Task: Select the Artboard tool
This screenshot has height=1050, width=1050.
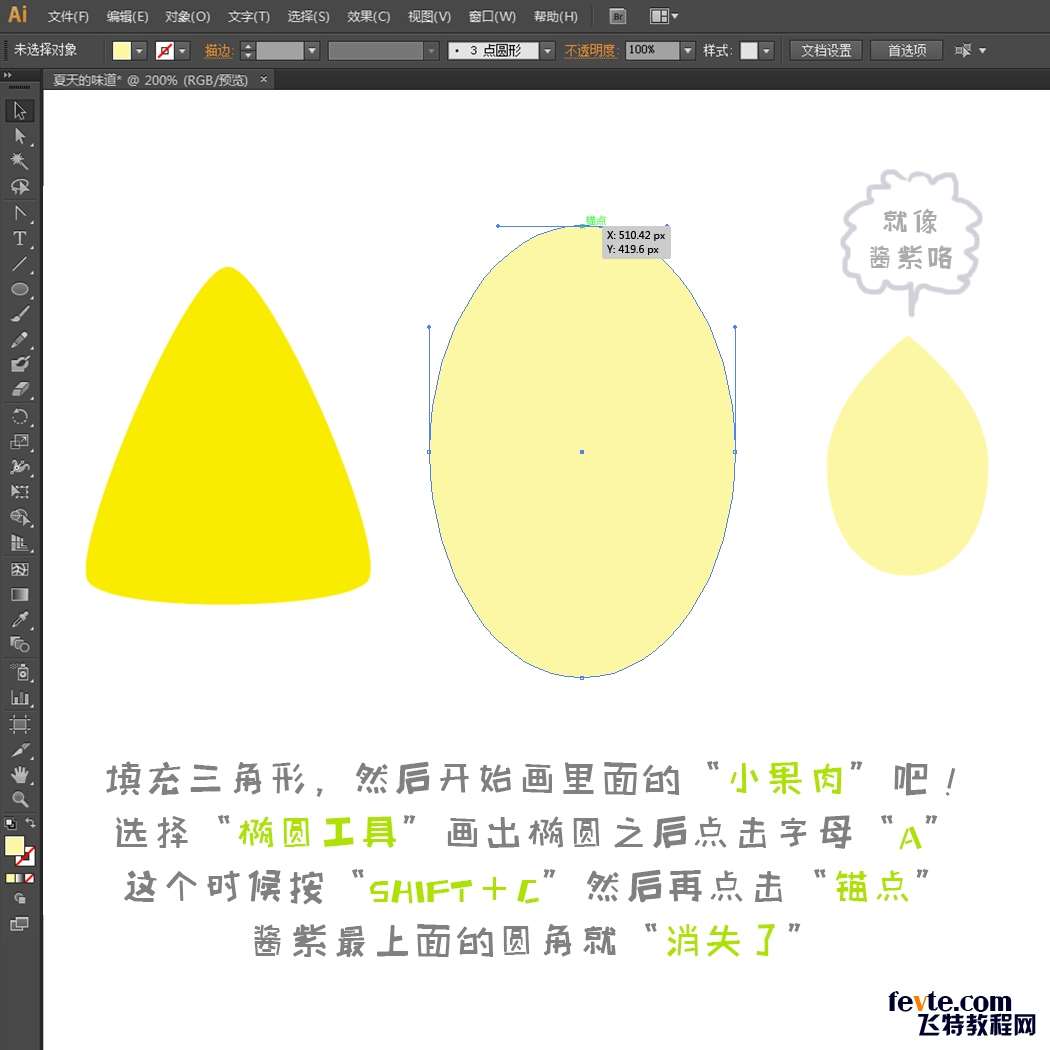Action: tap(19, 724)
